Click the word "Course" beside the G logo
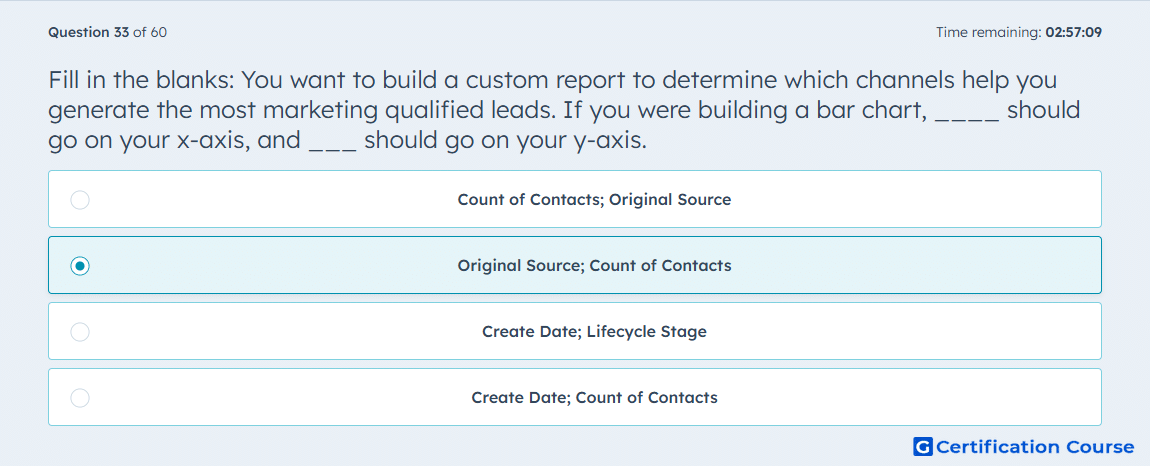The width and height of the screenshot is (1150, 466). coord(1100,447)
